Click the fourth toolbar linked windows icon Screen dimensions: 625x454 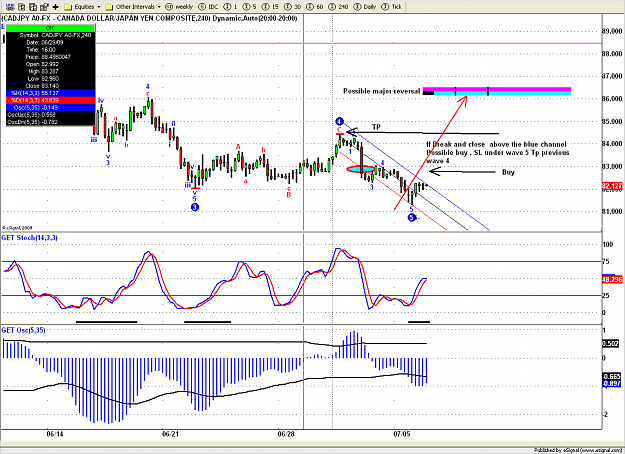44,7
